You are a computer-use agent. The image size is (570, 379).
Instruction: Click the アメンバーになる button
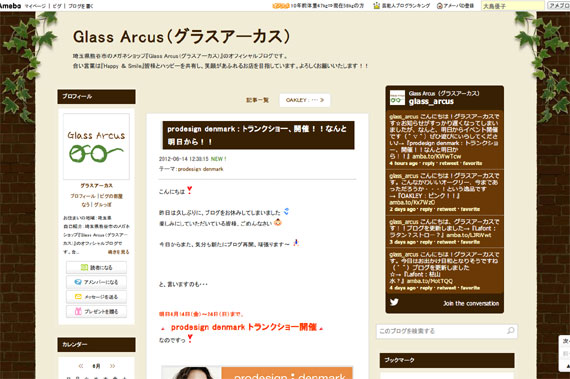(x=96, y=282)
